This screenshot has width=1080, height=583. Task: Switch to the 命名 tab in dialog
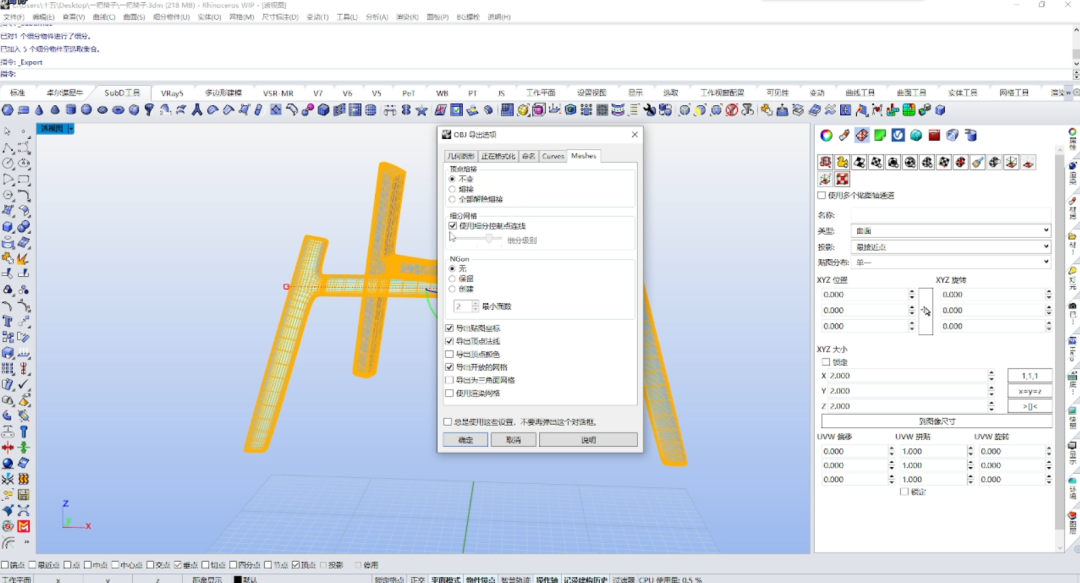click(528, 156)
